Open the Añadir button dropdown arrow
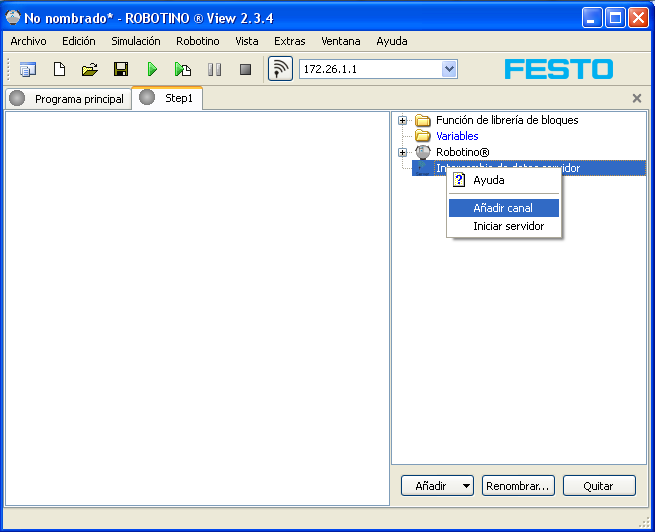This screenshot has width=655, height=532. [x=467, y=486]
